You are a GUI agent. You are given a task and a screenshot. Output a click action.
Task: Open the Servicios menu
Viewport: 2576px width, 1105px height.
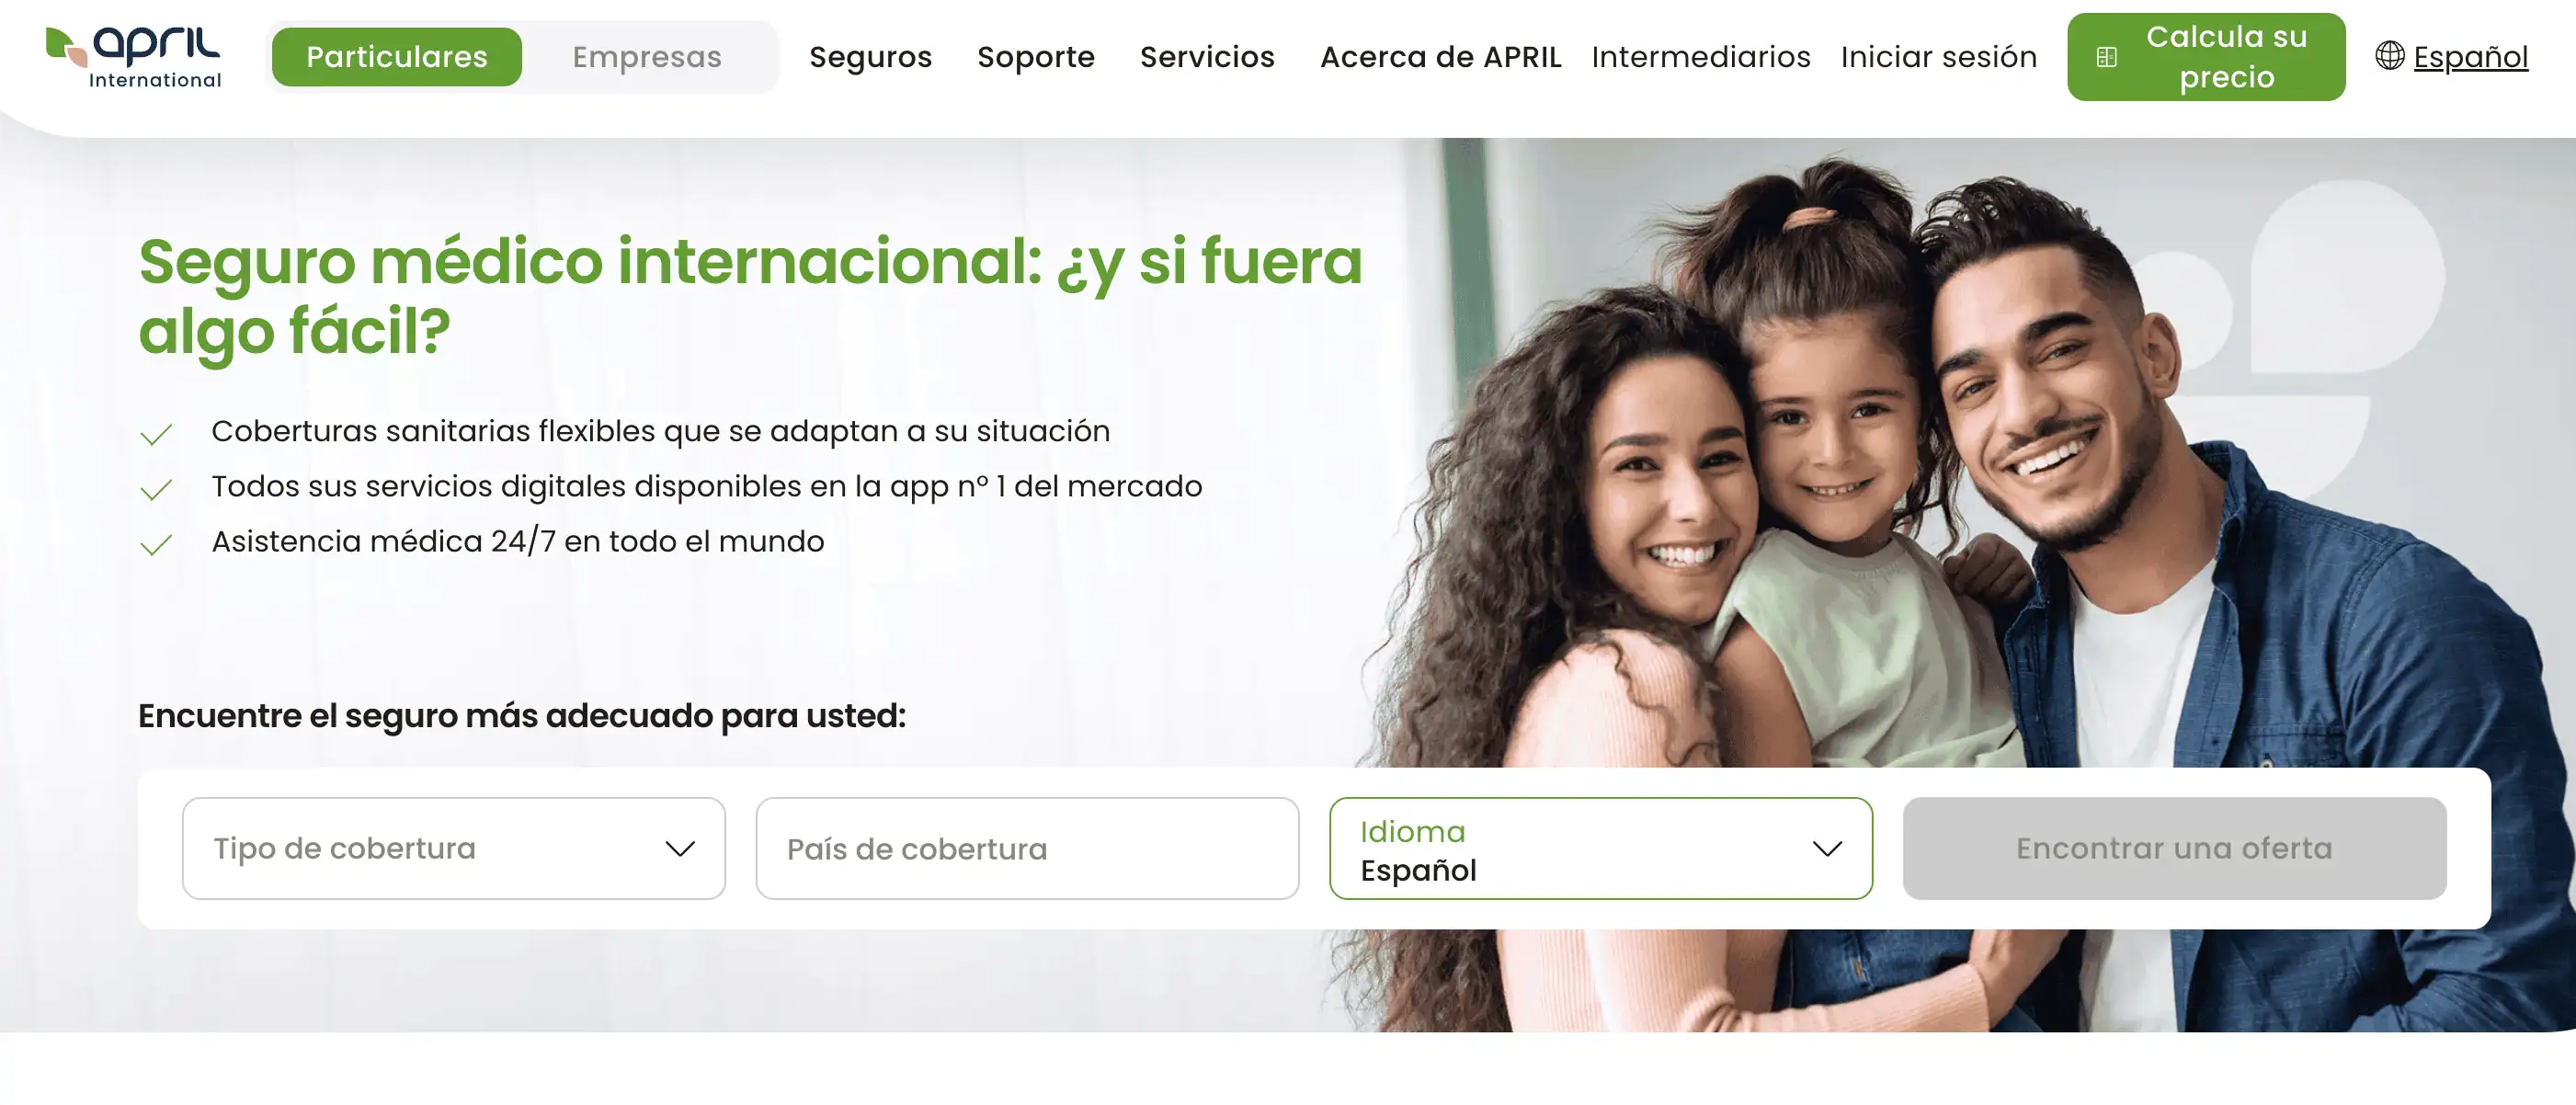[x=1207, y=57]
